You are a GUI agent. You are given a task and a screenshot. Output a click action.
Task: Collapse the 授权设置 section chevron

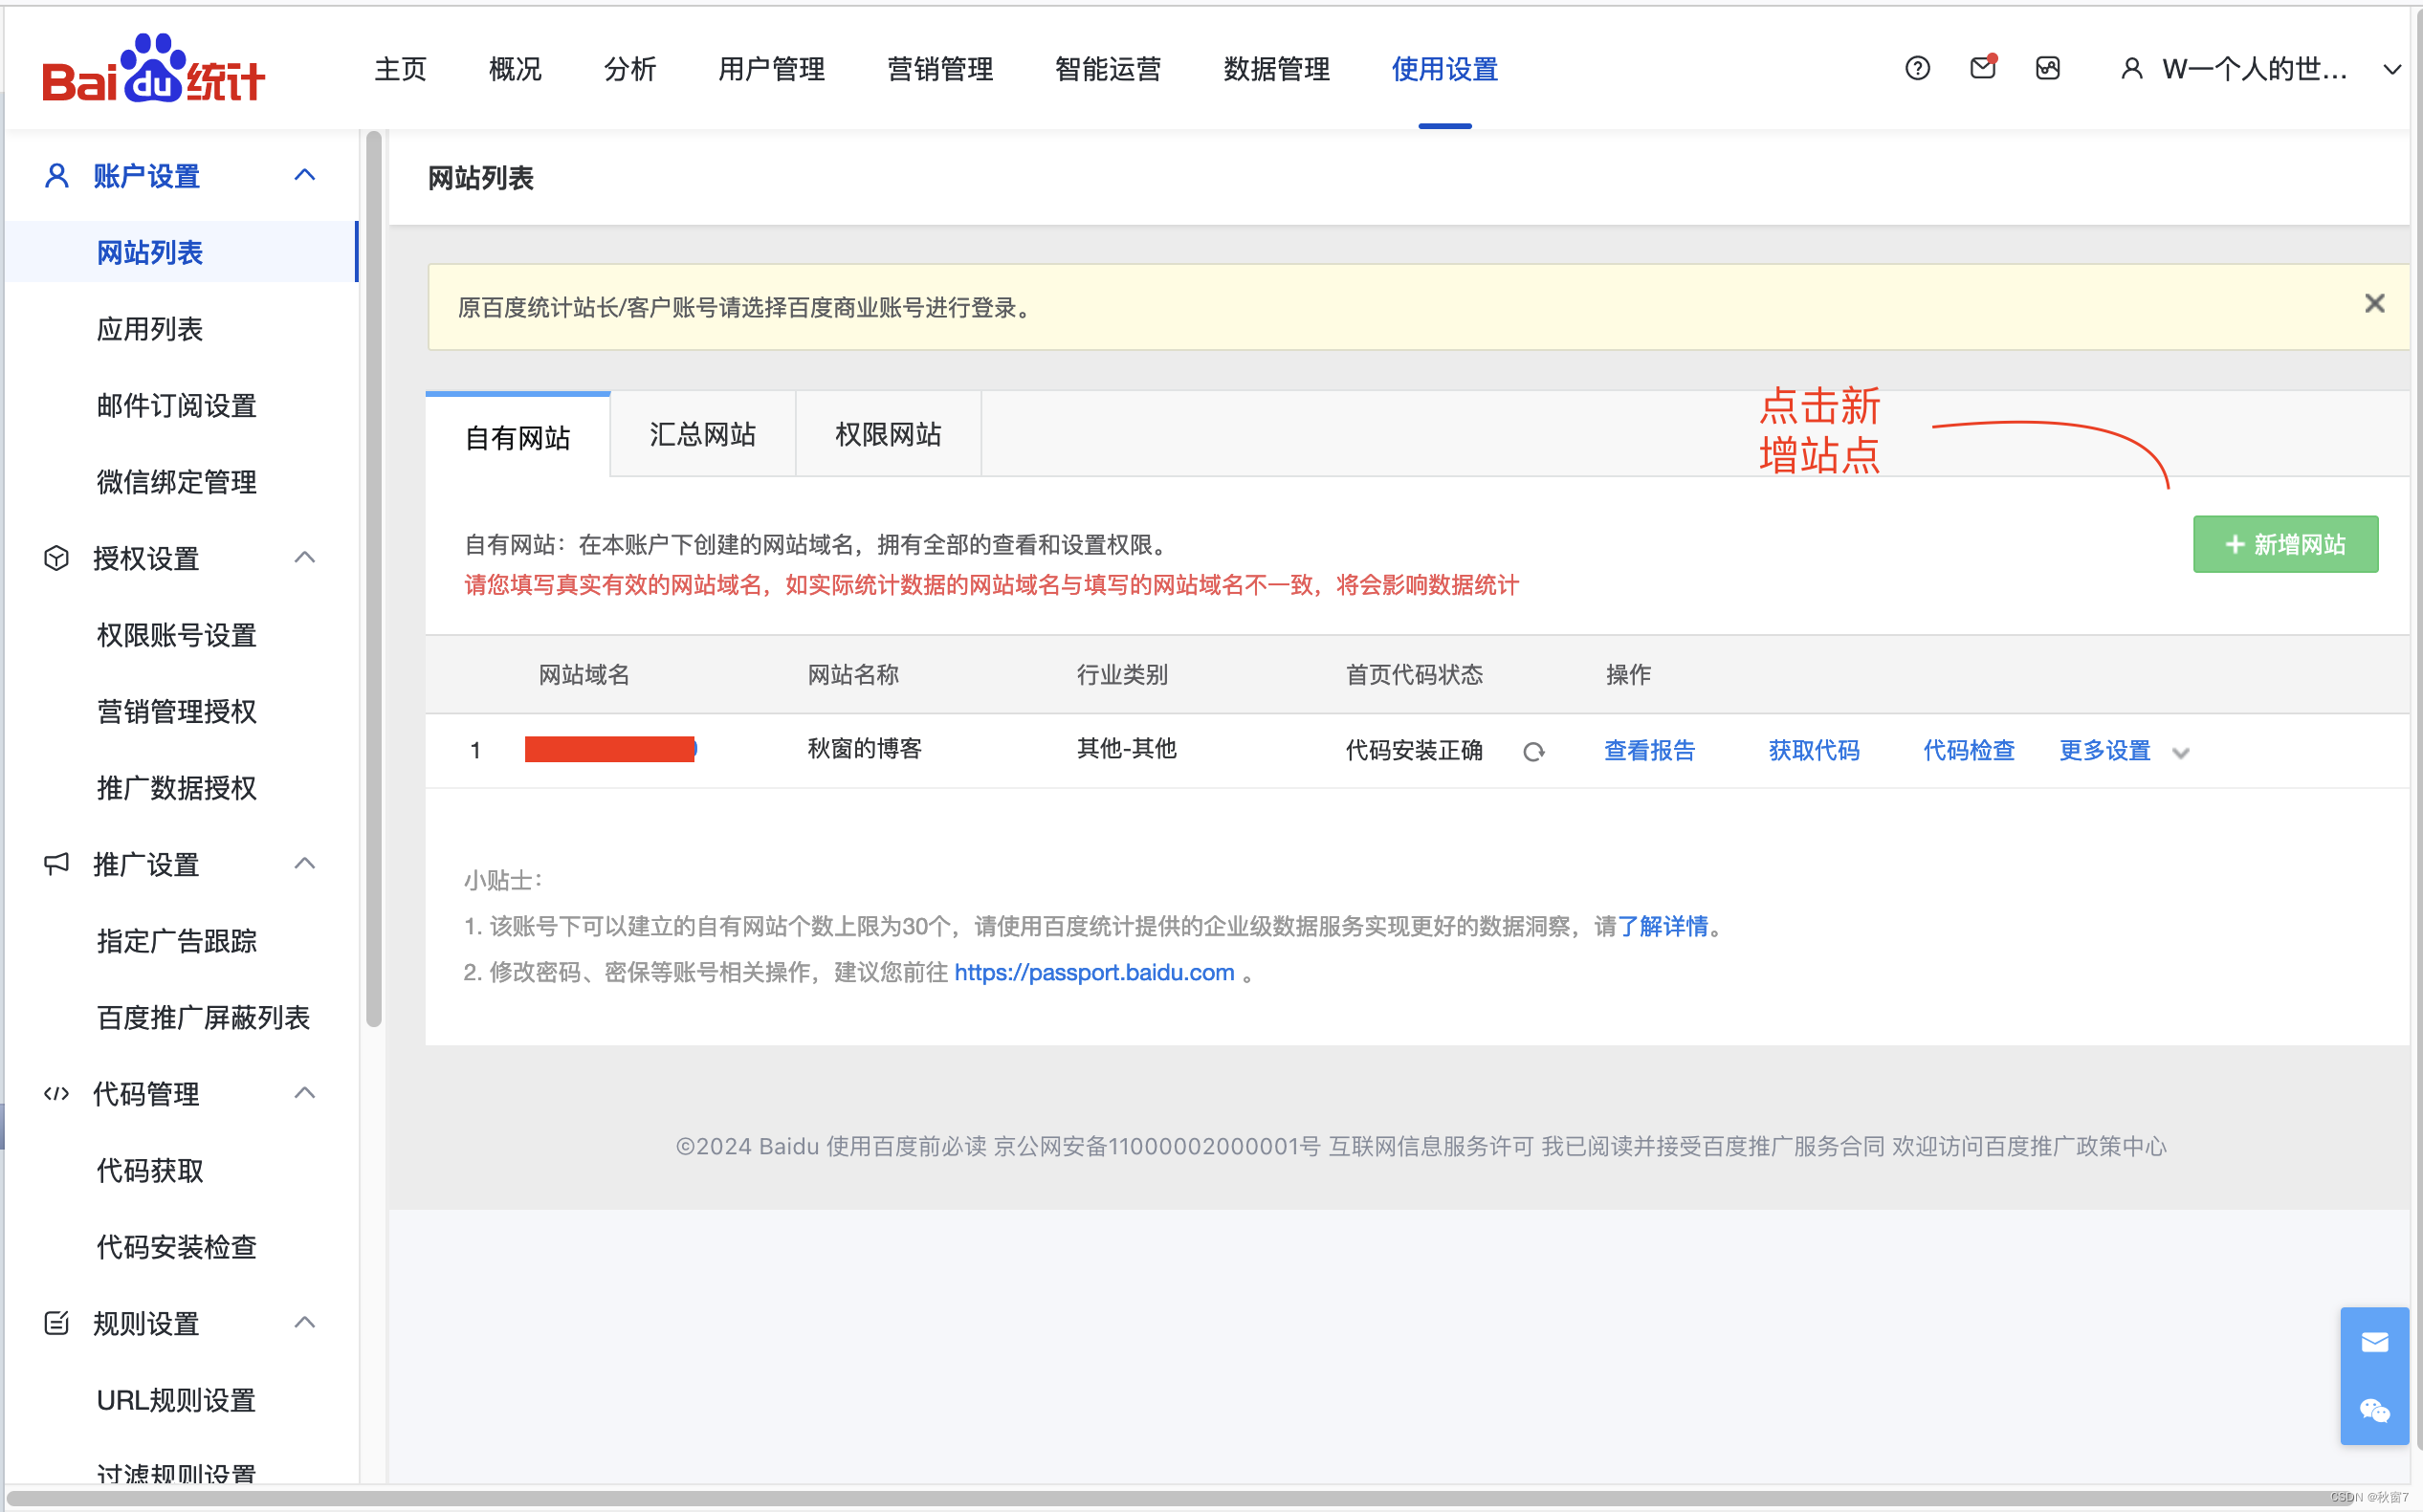click(305, 557)
